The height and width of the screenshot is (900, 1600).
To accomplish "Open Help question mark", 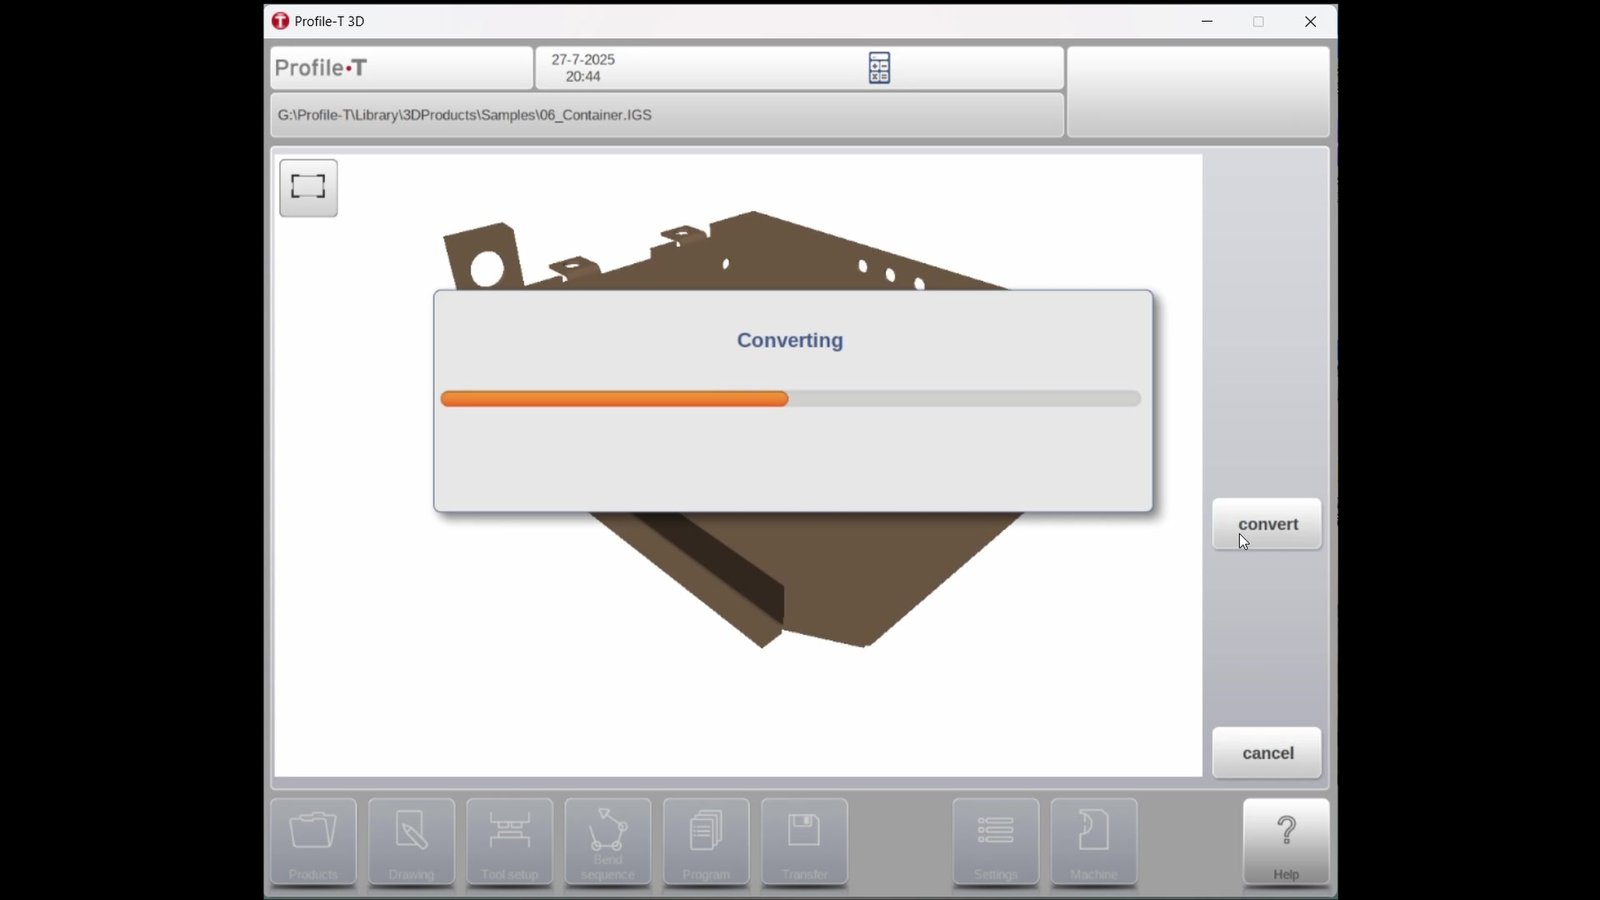I will [x=1286, y=842].
